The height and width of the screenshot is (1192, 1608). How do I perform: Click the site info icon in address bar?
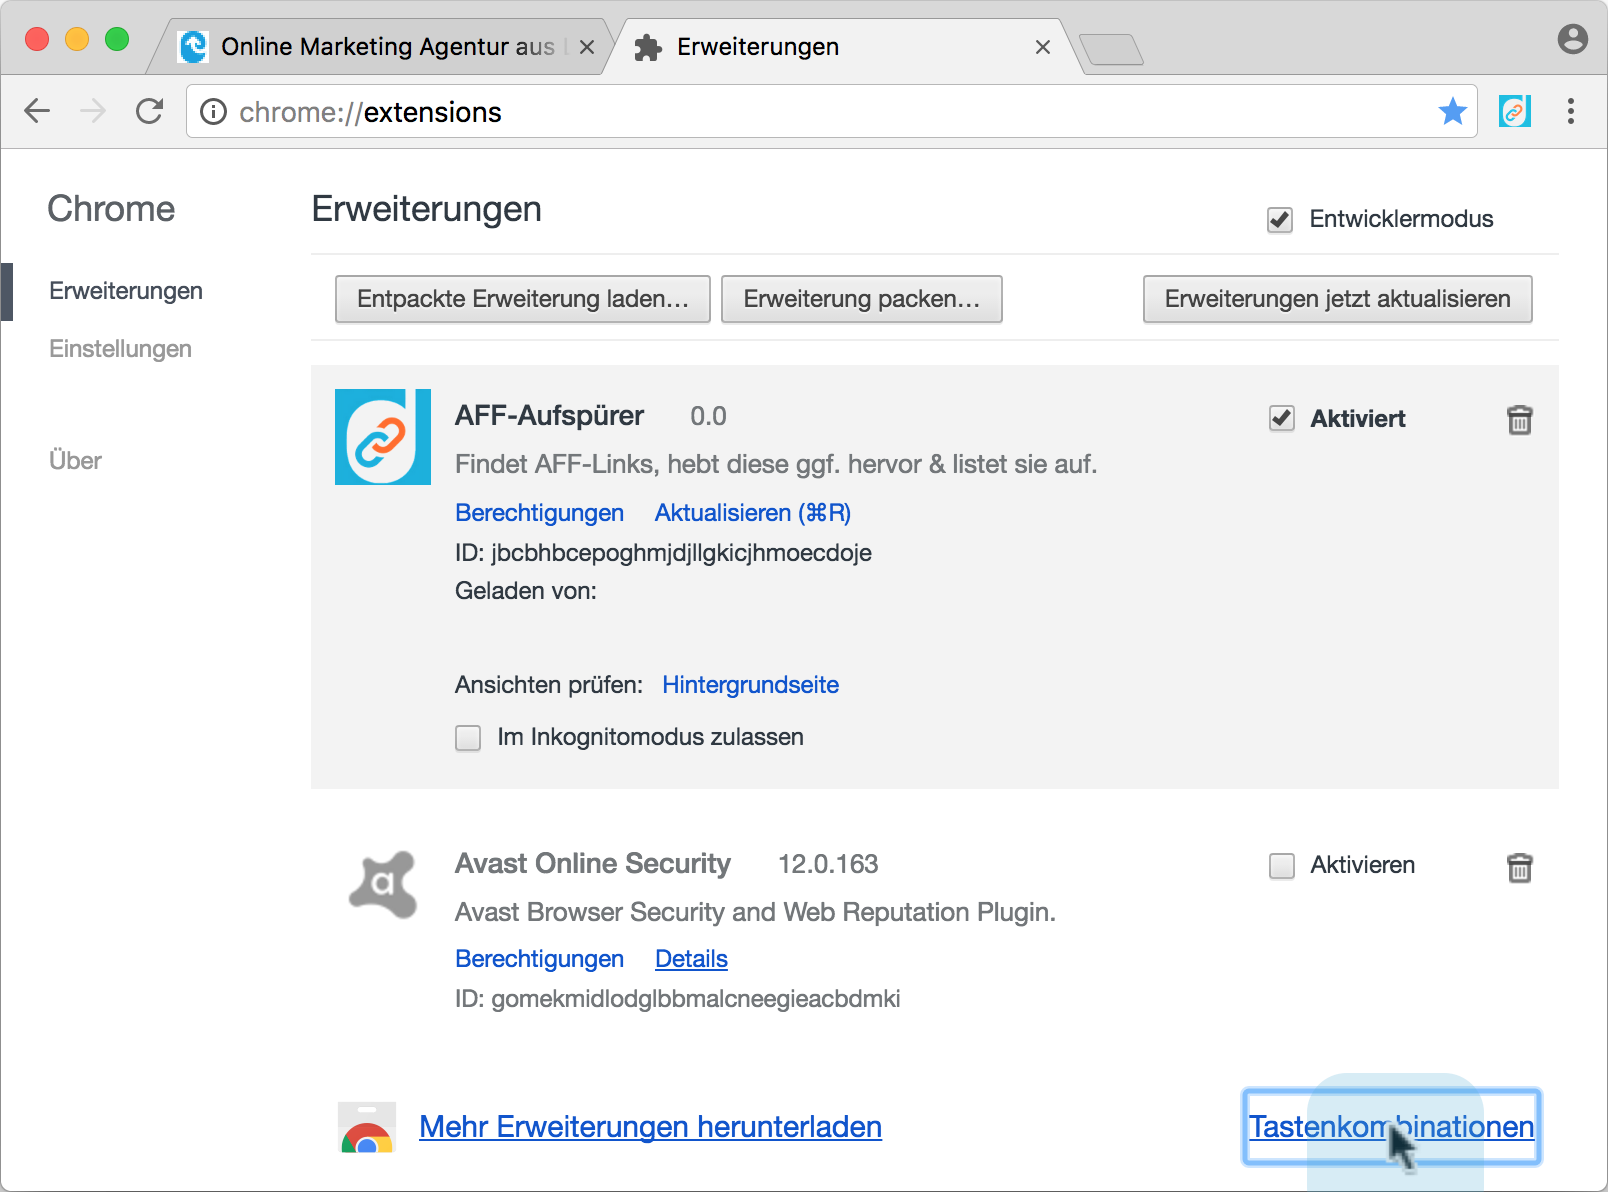click(213, 111)
